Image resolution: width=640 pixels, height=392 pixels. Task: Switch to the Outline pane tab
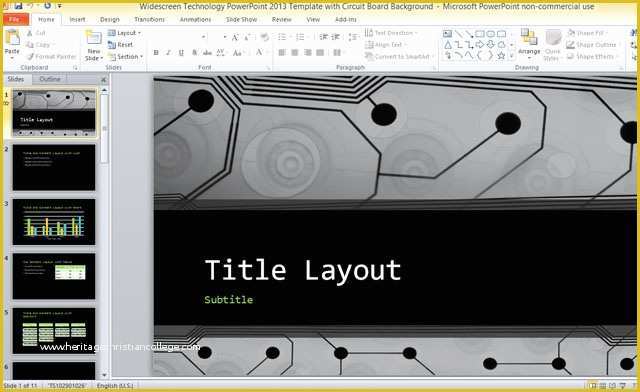pos(50,79)
